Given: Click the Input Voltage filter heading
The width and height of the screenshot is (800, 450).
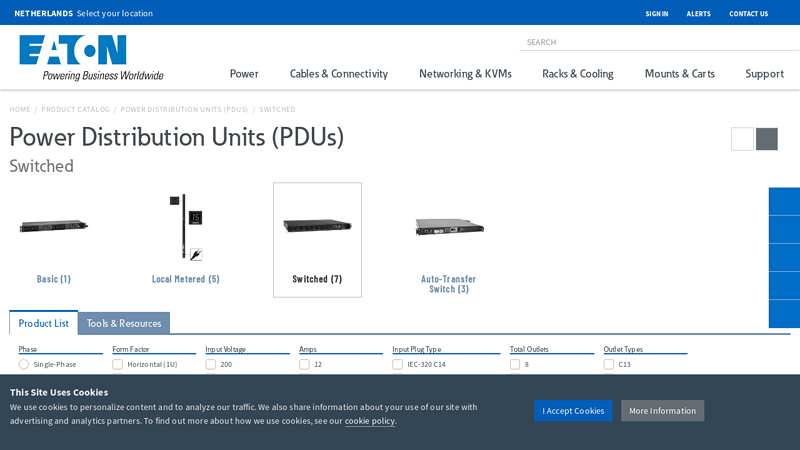Looking at the screenshot, I should click(x=226, y=349).
